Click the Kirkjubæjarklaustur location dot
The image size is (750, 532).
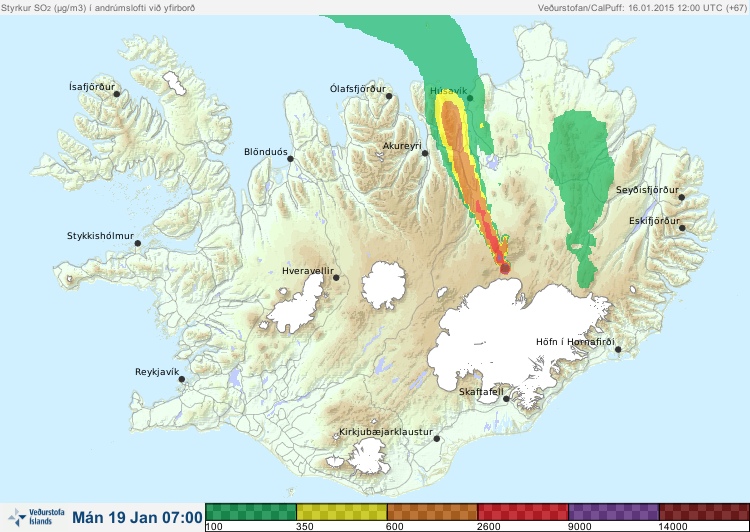pos(436,439)
